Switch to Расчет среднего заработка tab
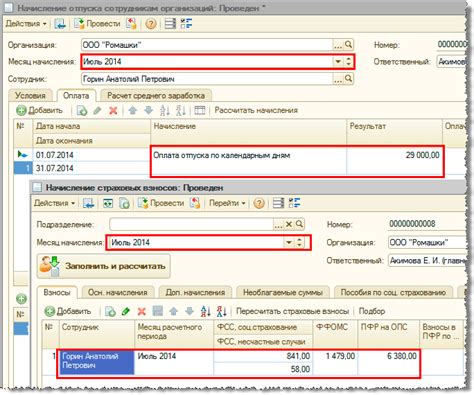Image resolution: width=474 pixels, height=395 pixels. tap(156, 96)
